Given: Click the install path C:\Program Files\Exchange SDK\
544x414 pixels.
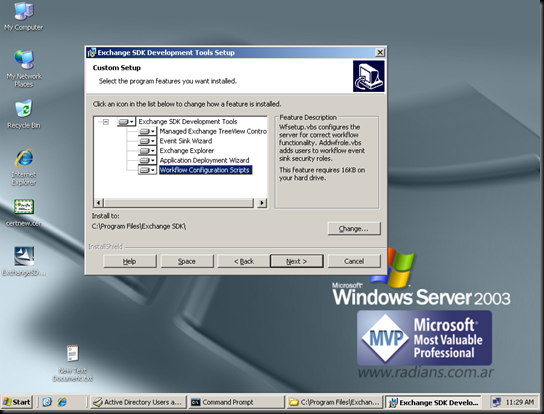Looking at the screenshot, I should (139, 227).
